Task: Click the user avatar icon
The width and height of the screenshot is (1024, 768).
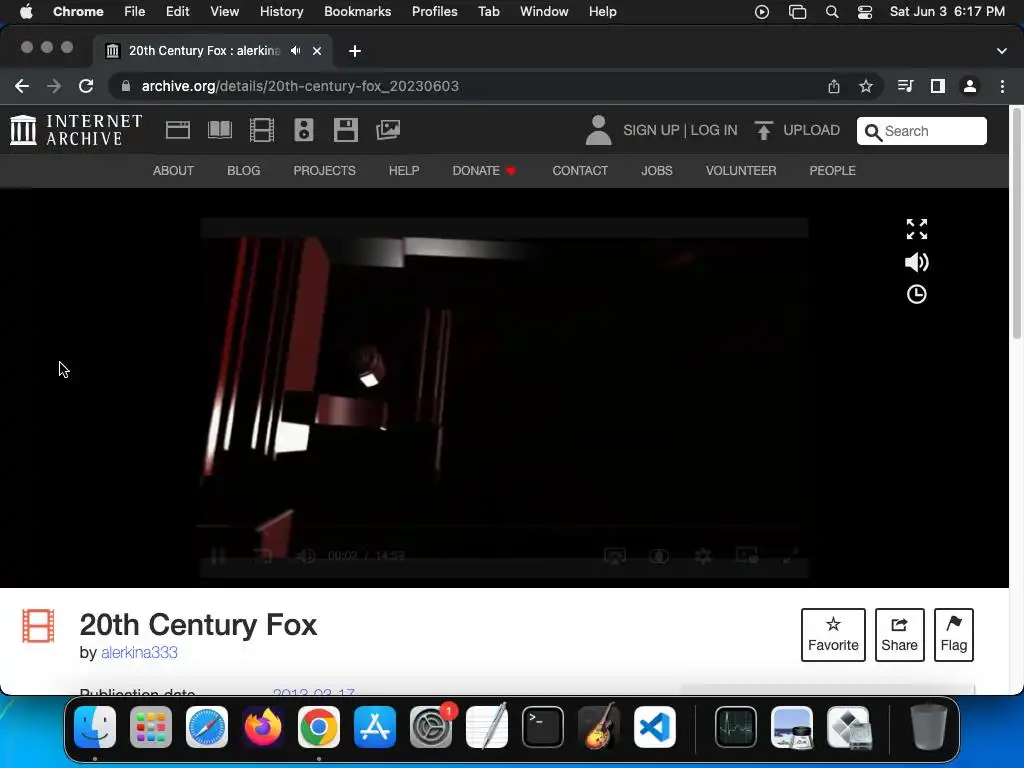Action: (x=598, y=130)
